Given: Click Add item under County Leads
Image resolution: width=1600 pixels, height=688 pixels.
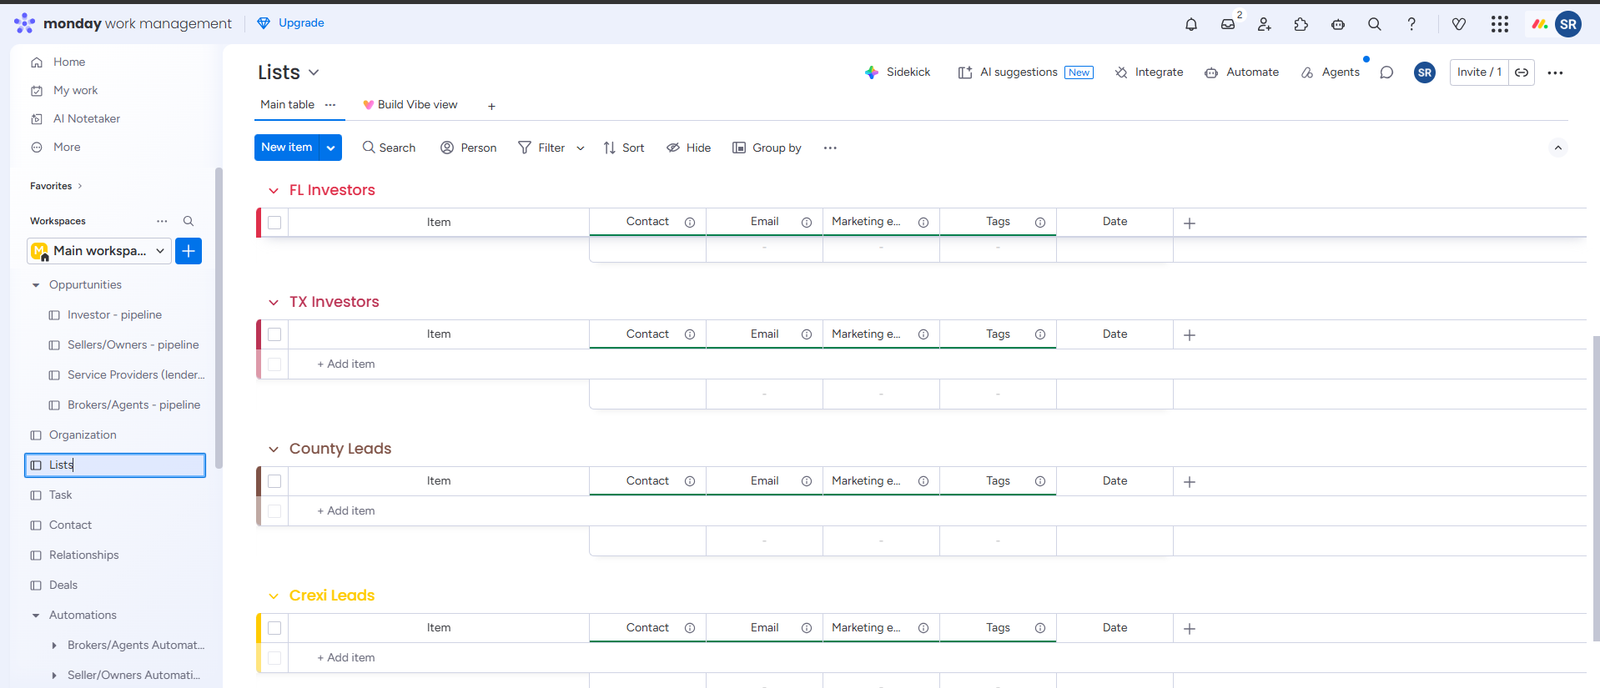Looking at the screenshot, I should (x=346, y=511).
